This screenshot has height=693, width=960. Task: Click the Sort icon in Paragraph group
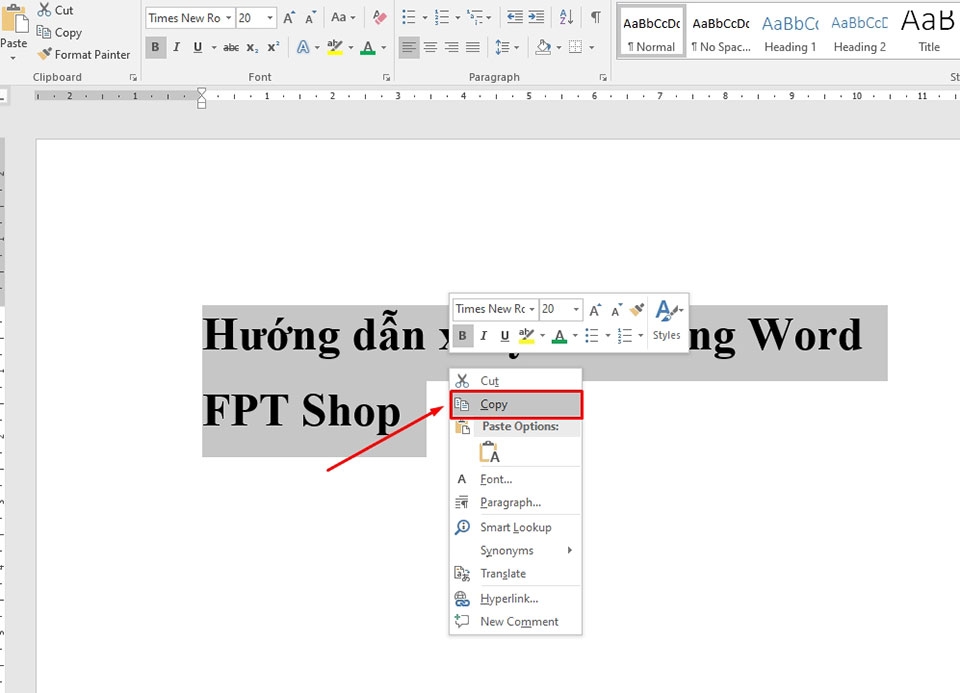(x=564, y=17)
